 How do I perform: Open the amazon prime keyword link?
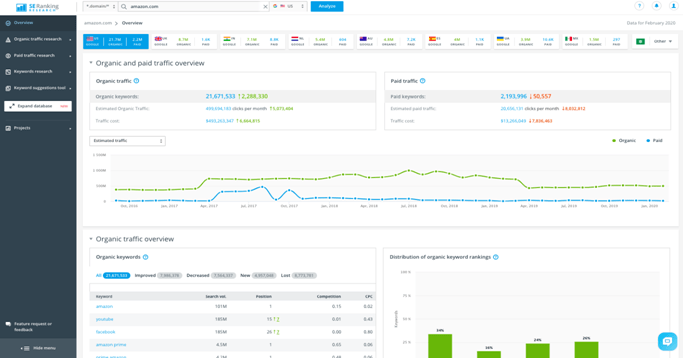coord(111,345)
